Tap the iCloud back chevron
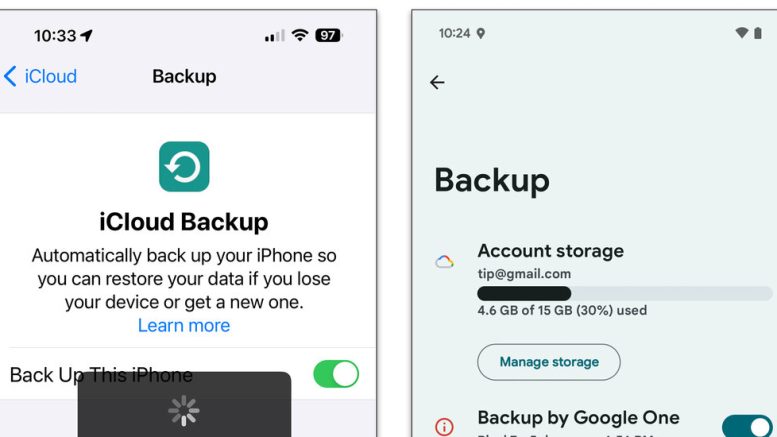Viewport: 777px width, 437px height. [x=10, y=76]
